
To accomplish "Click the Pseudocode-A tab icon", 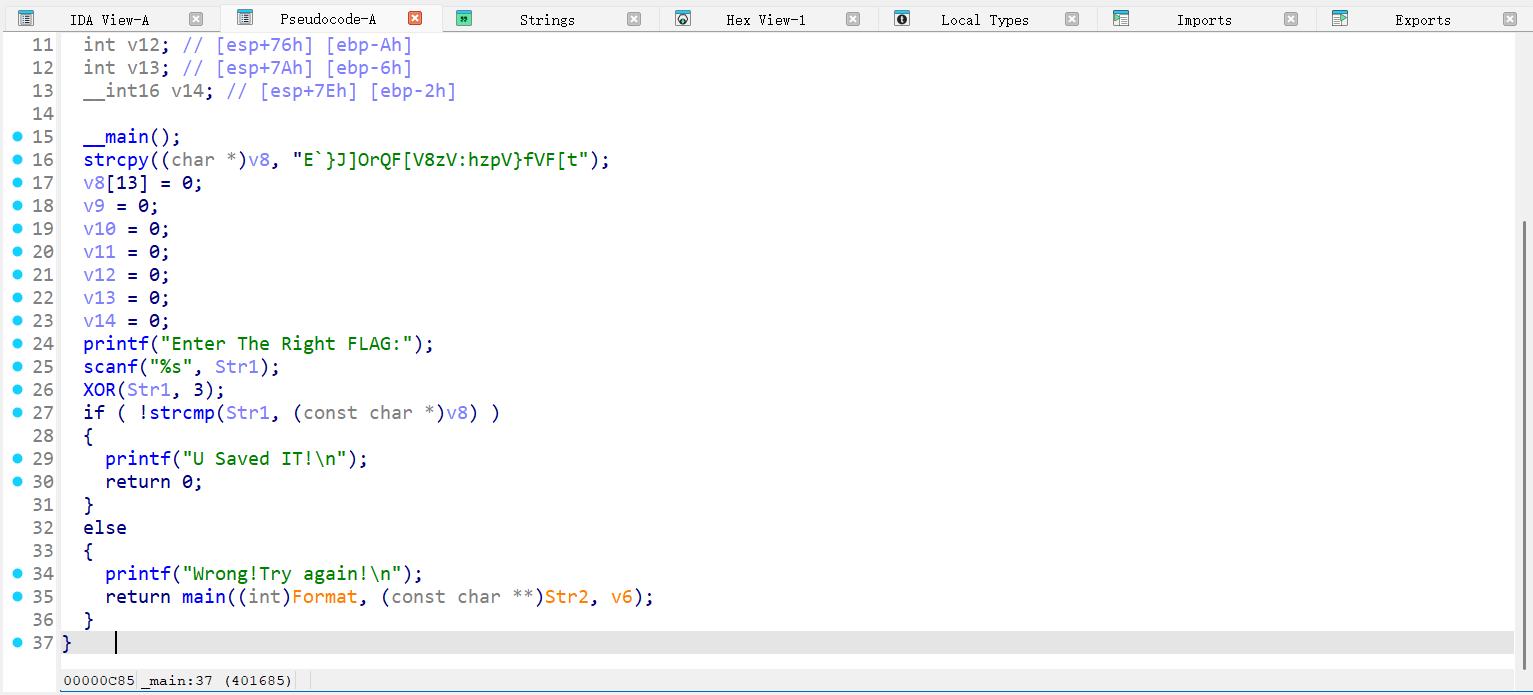I will [245, 18].
